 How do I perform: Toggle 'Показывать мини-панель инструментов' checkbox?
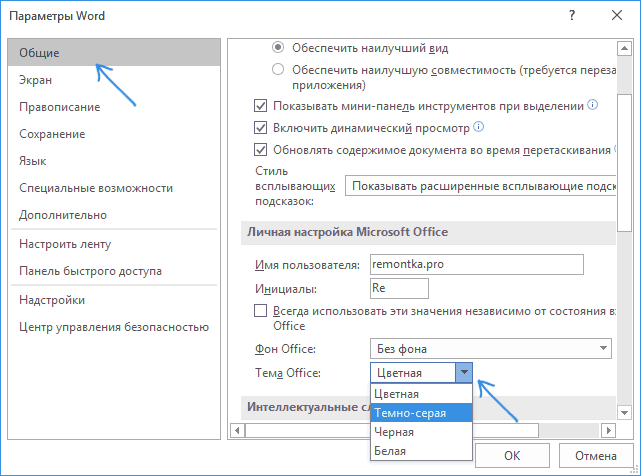260,106
